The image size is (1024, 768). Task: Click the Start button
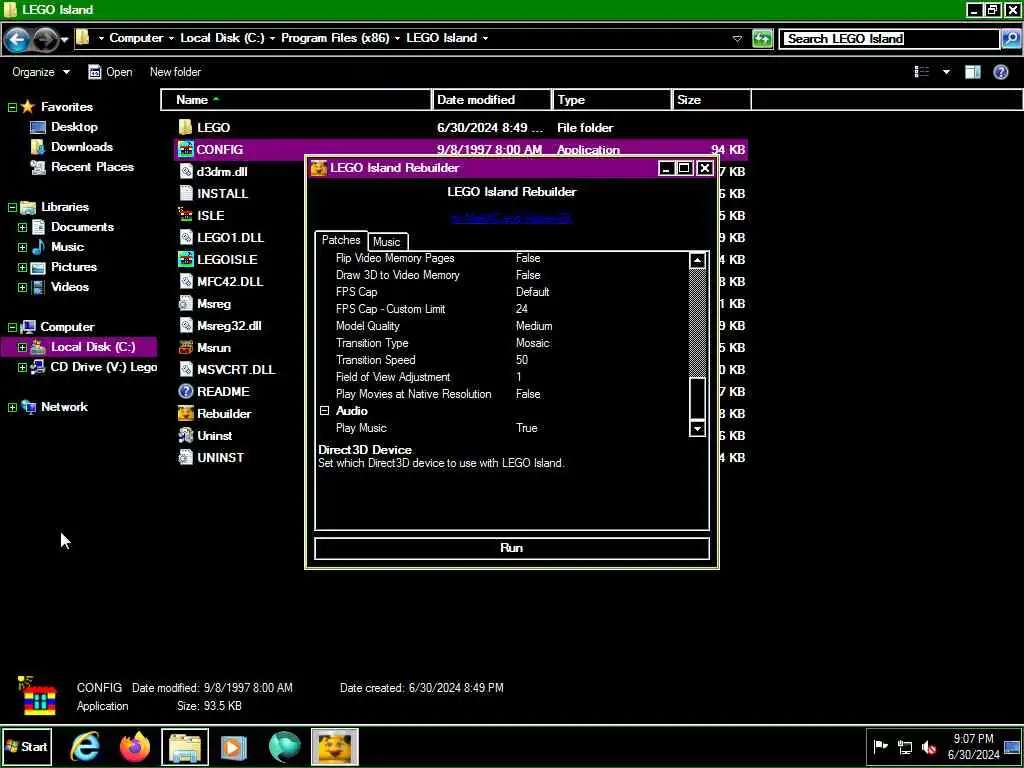(27, 747)
